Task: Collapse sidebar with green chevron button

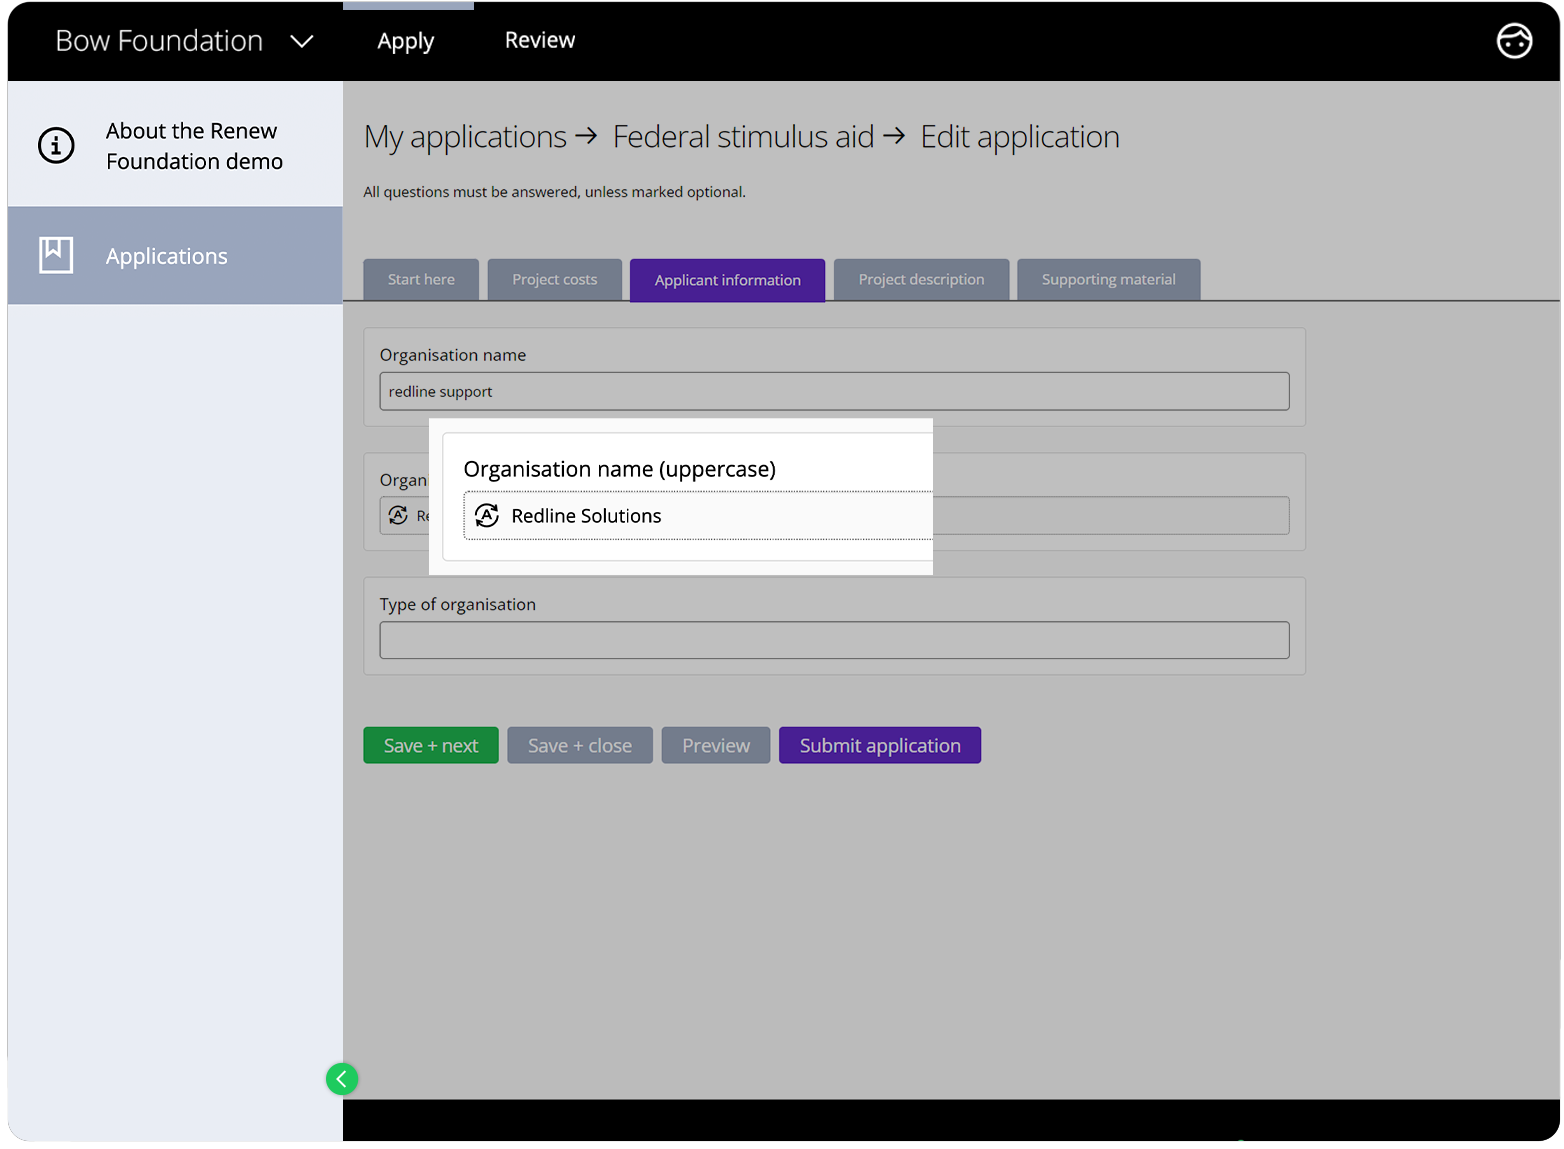Action: pos(342,1078)
